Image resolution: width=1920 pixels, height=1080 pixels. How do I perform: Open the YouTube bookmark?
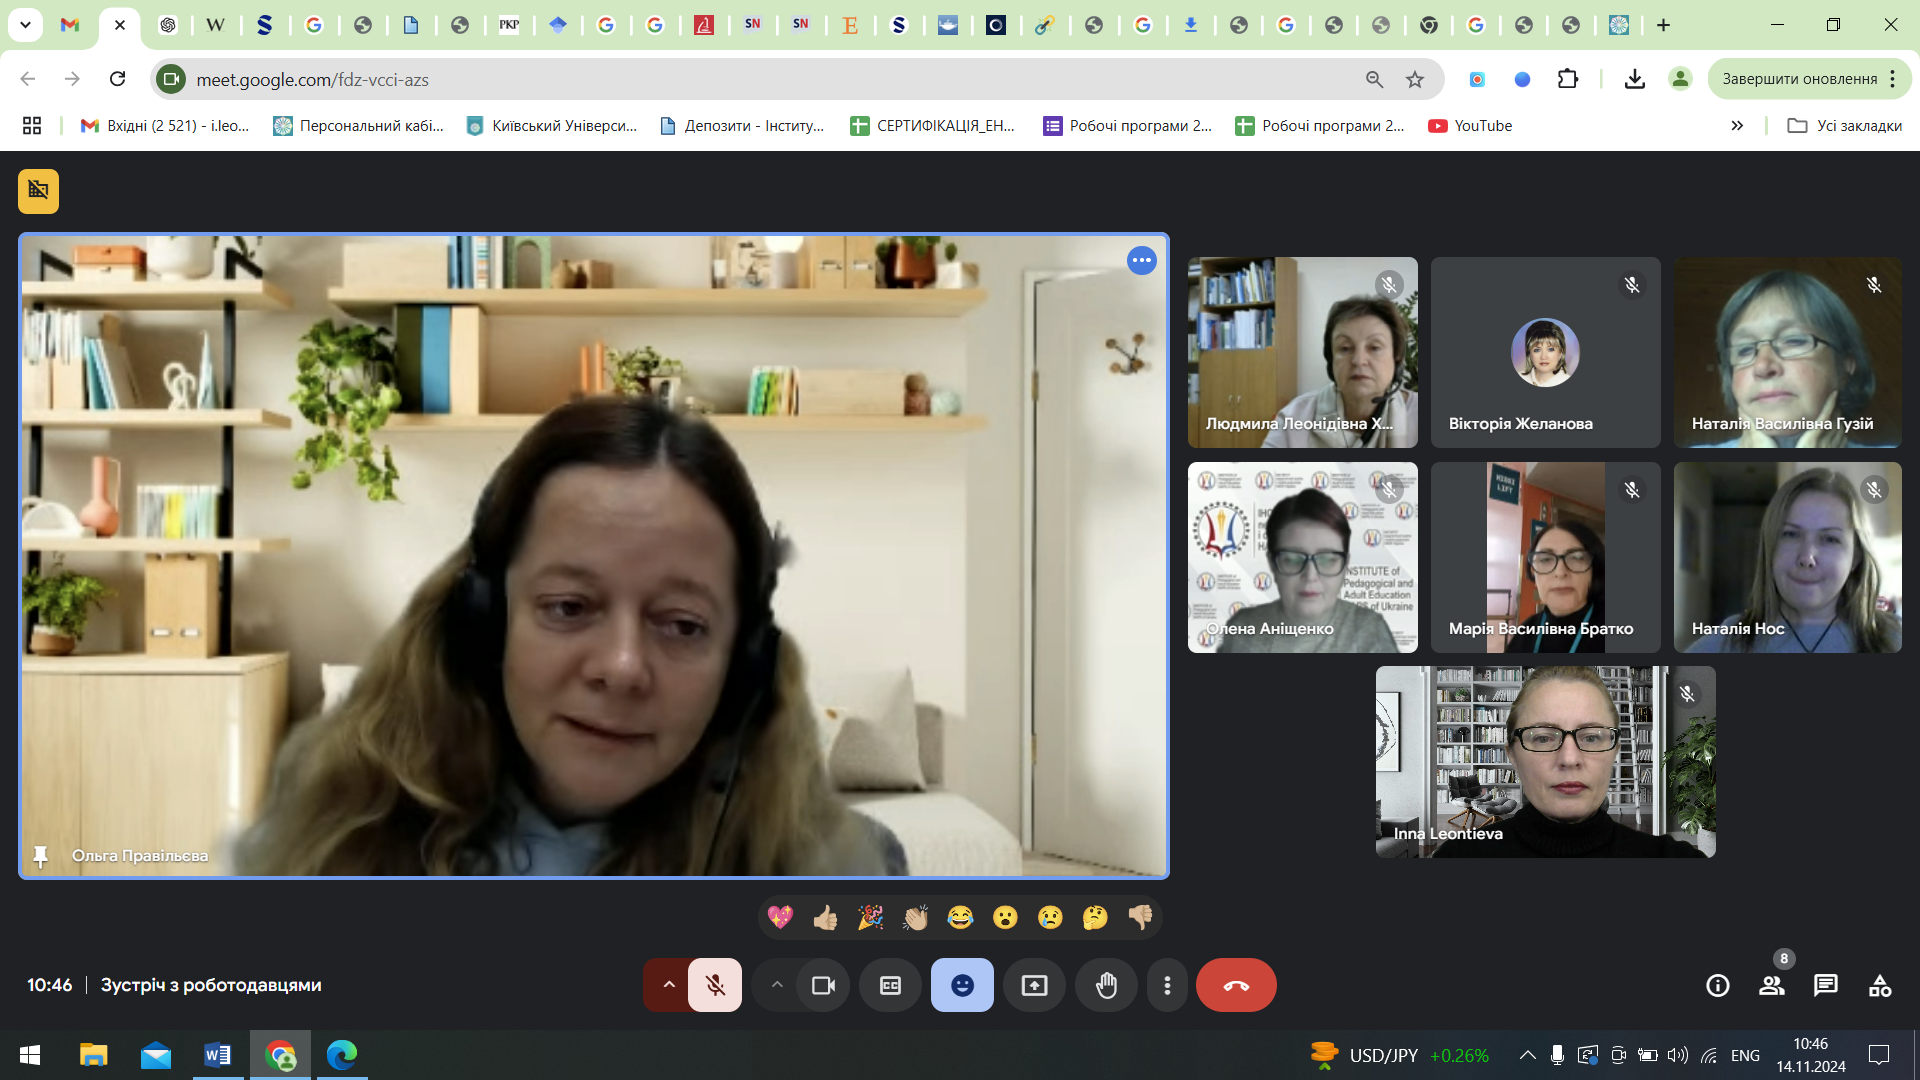click(x=1470, y=126)
